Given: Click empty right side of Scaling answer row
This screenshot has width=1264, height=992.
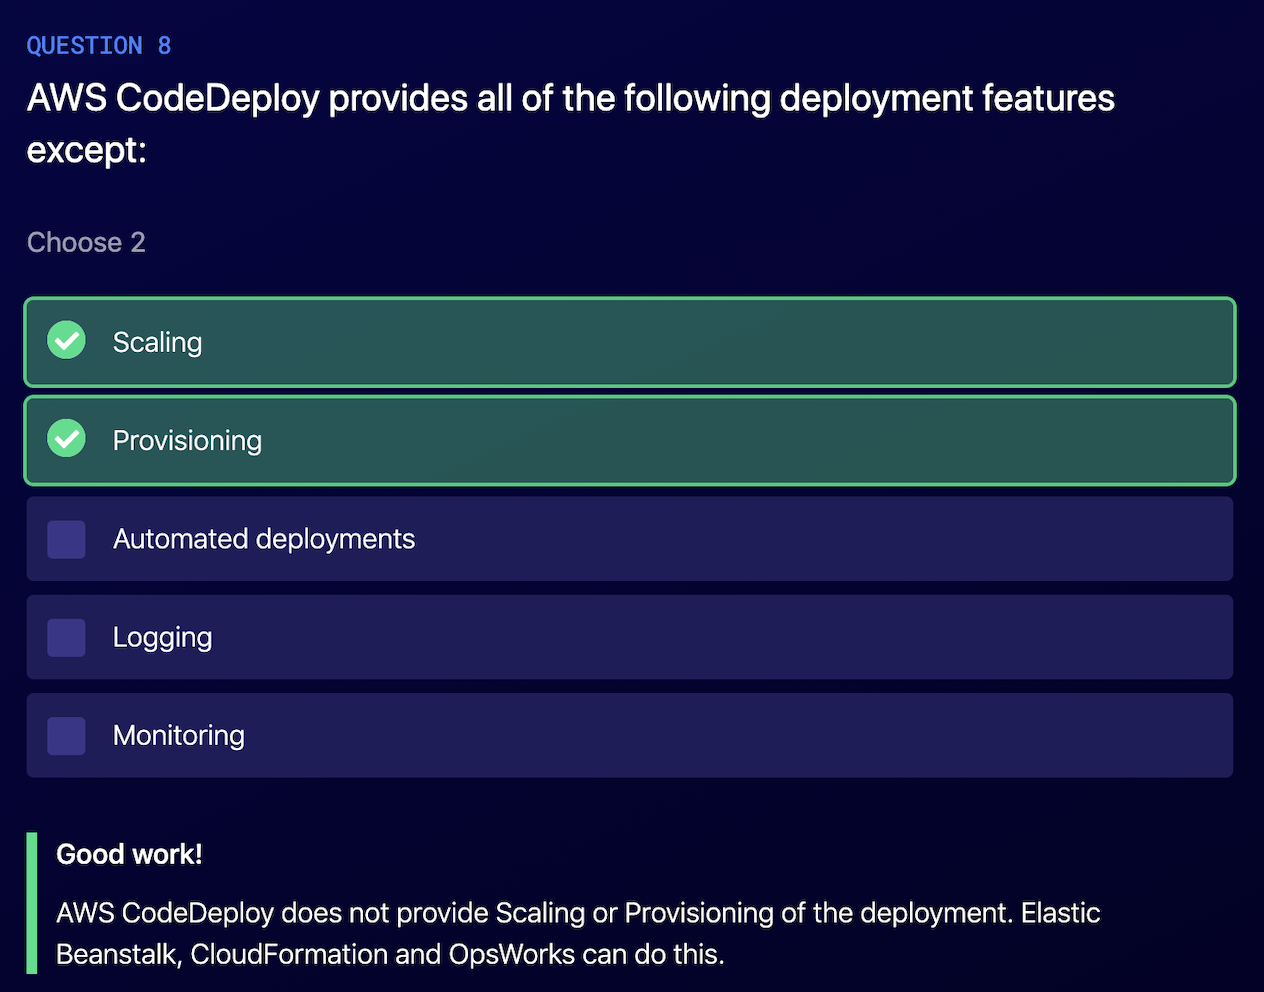Looking at the screenshot, I should coord(900,342).
